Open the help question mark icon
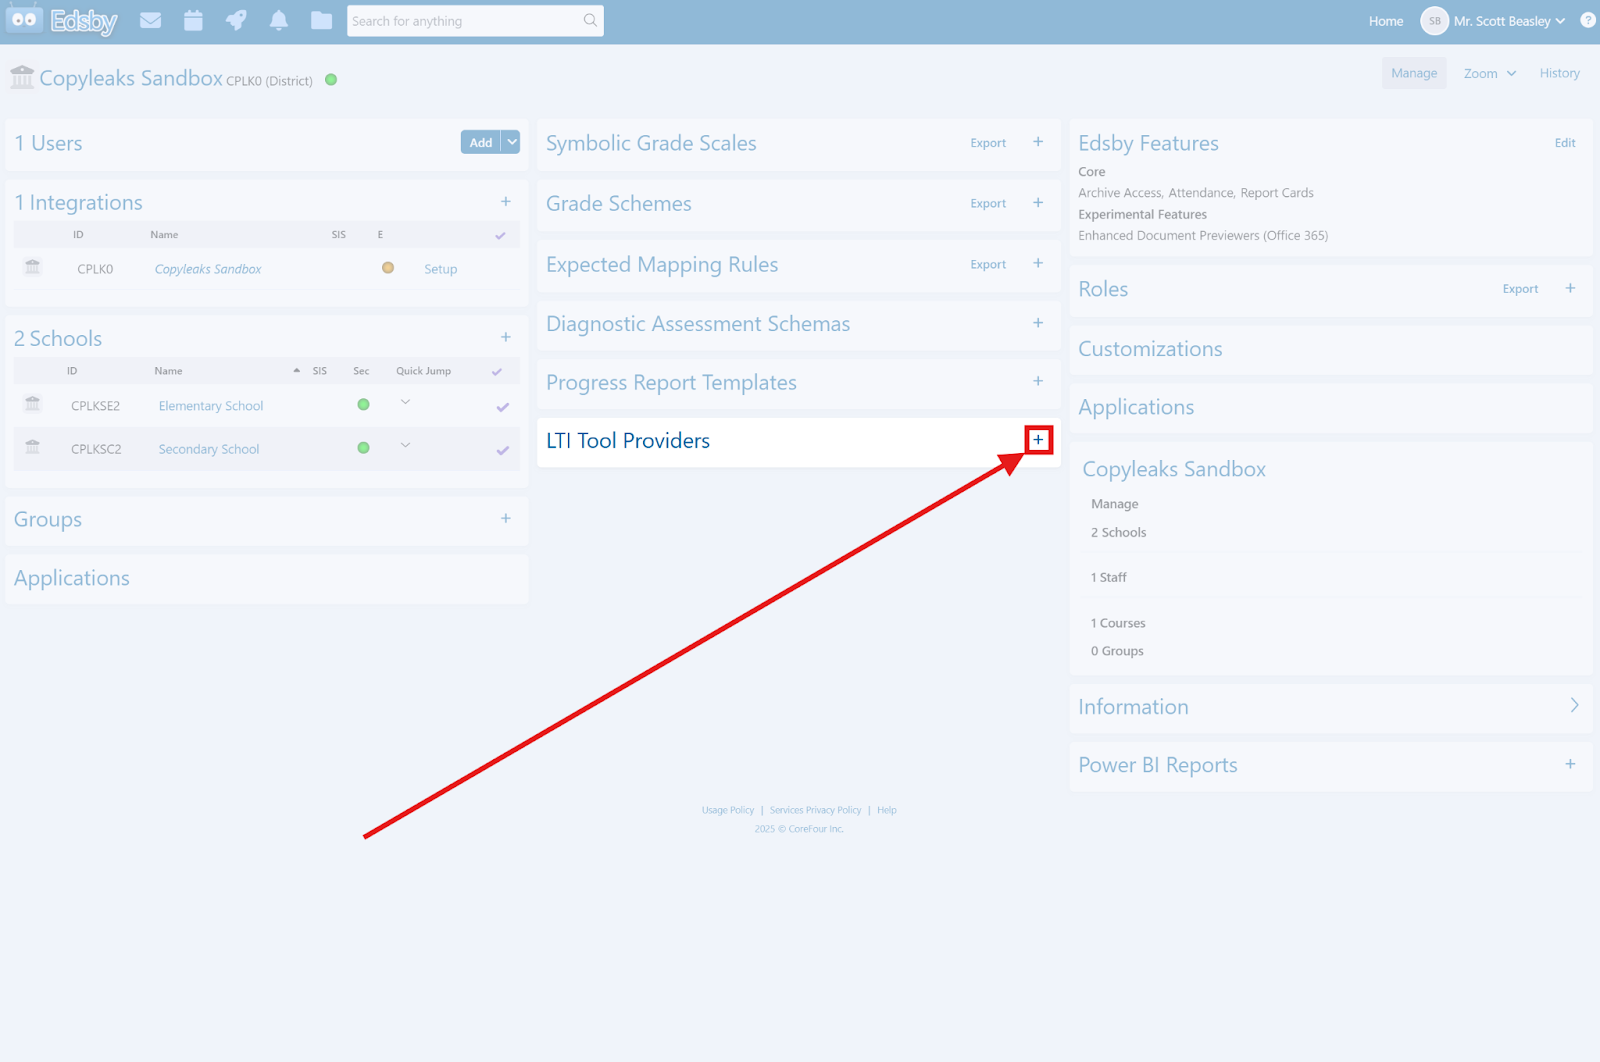The height and width of the screenshot is (1062, 1600). 1588,20
